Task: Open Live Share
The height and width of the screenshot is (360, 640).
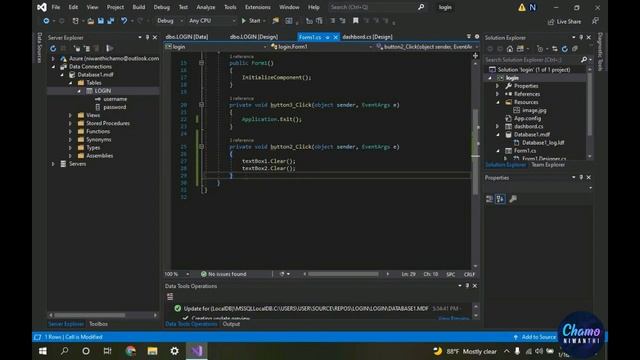Action: [564, 22]
